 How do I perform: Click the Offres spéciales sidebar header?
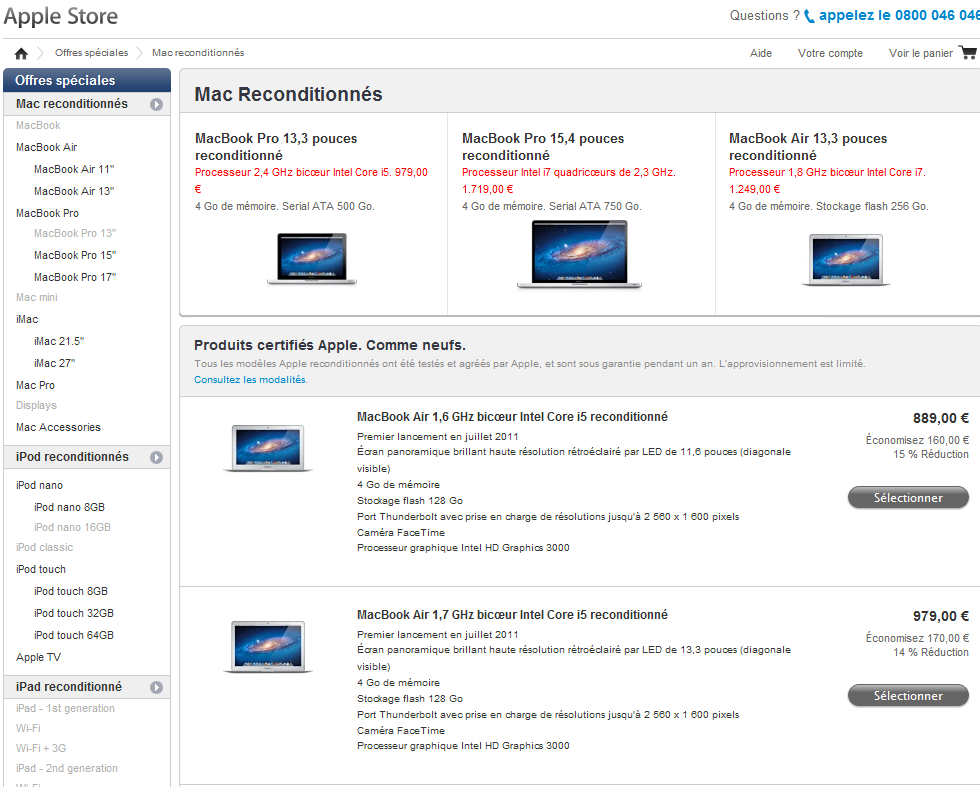(87, 81)
